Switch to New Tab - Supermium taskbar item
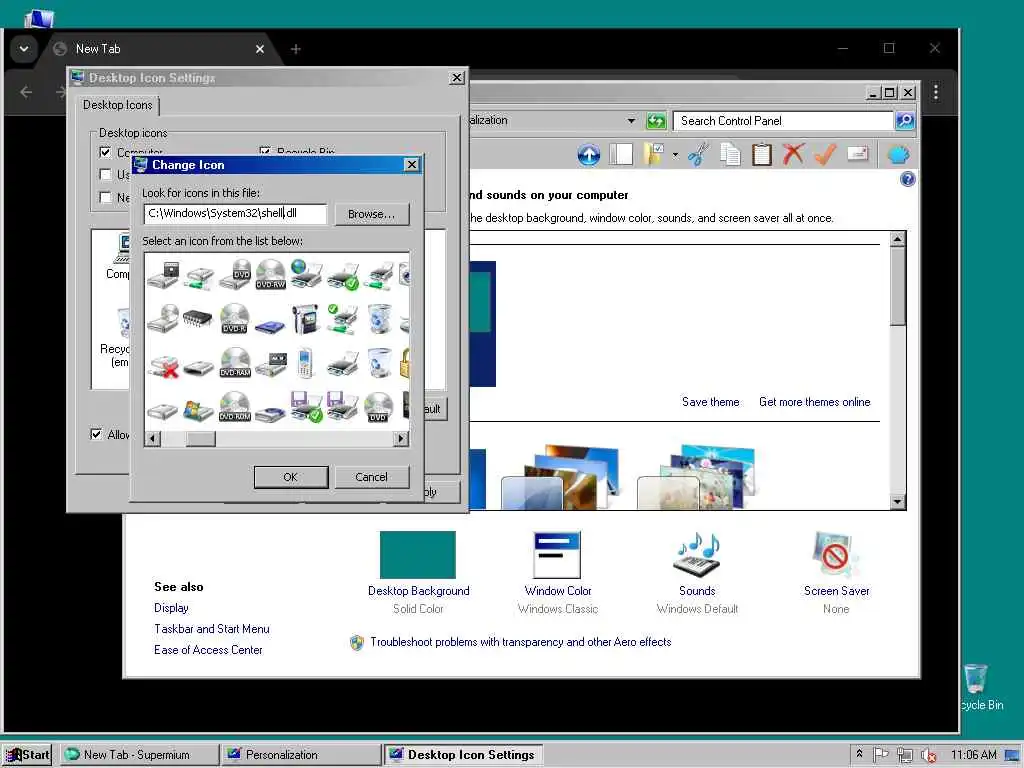This screenshot has width=1024, height=768. [x=140, y=755]
